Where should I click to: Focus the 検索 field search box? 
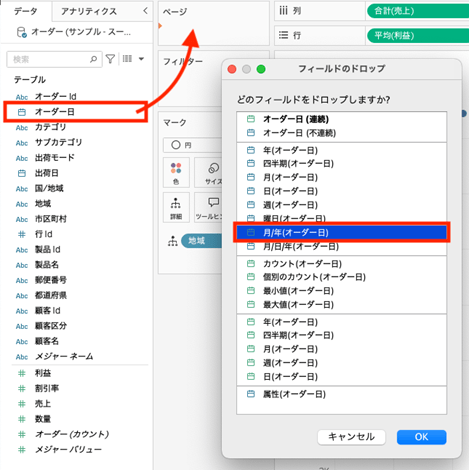pos(54,59)
